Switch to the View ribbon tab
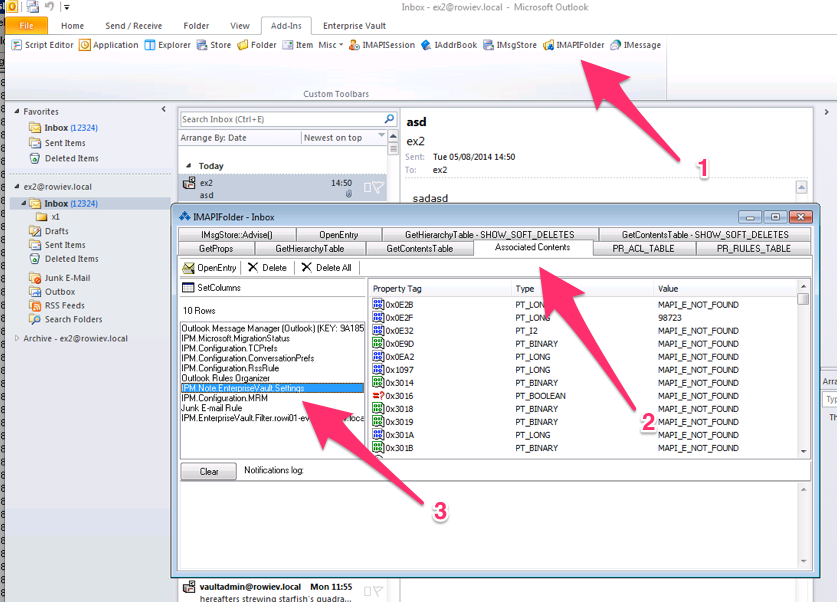Viewport: 837px width, 602px height. coord(240,26)
